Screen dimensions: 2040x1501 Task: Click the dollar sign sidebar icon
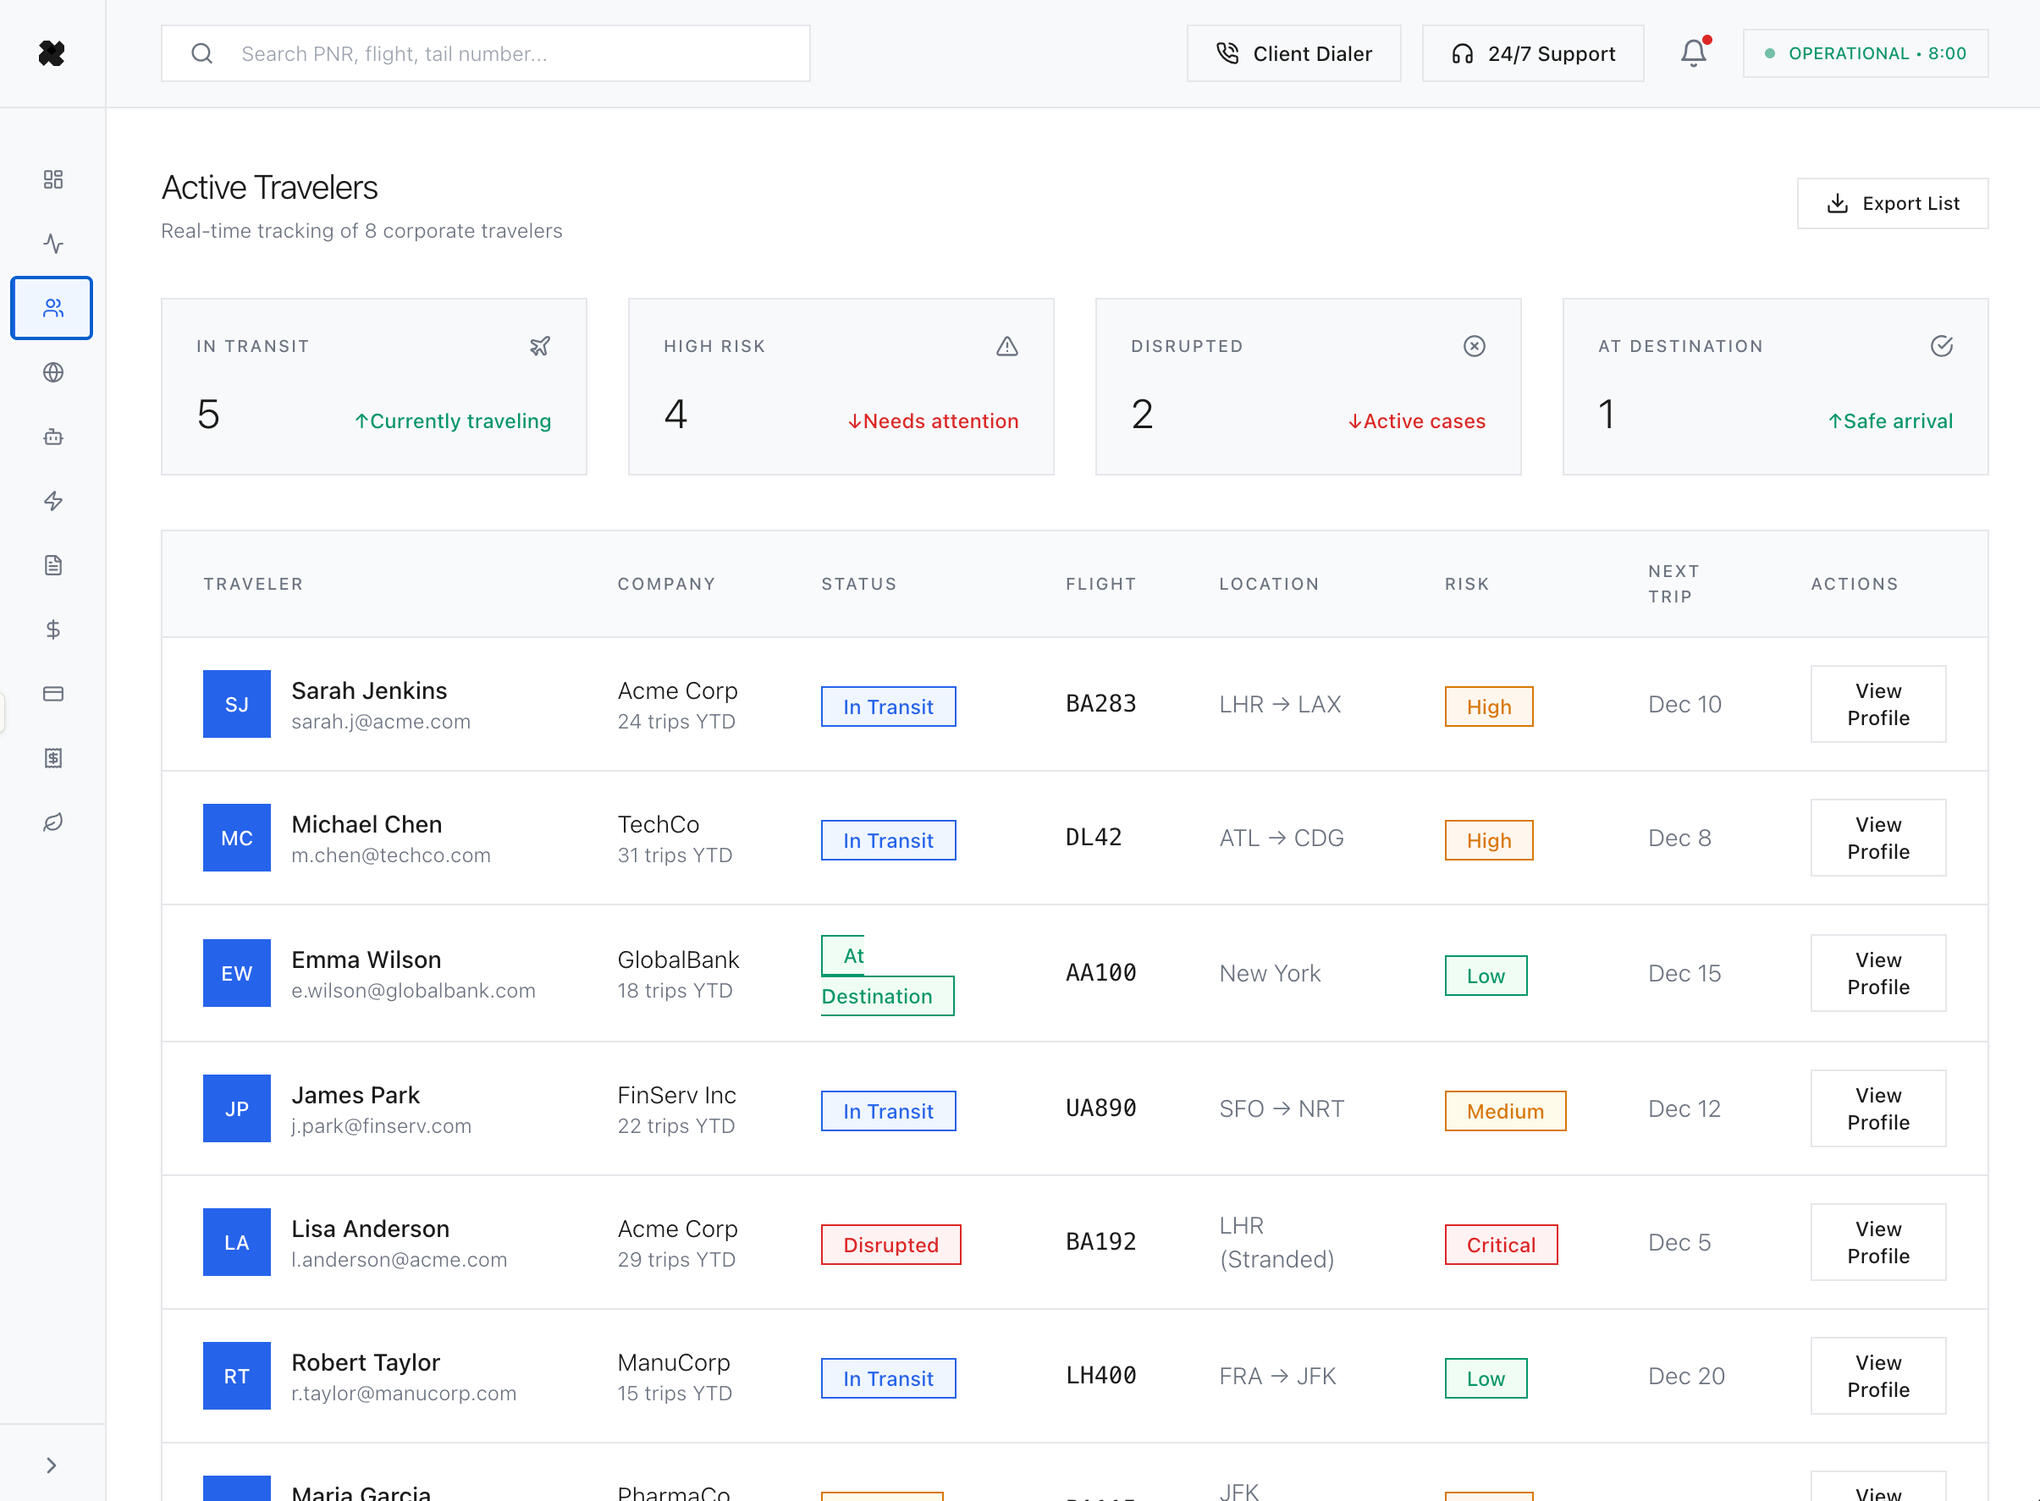click(x=53, y=629)
